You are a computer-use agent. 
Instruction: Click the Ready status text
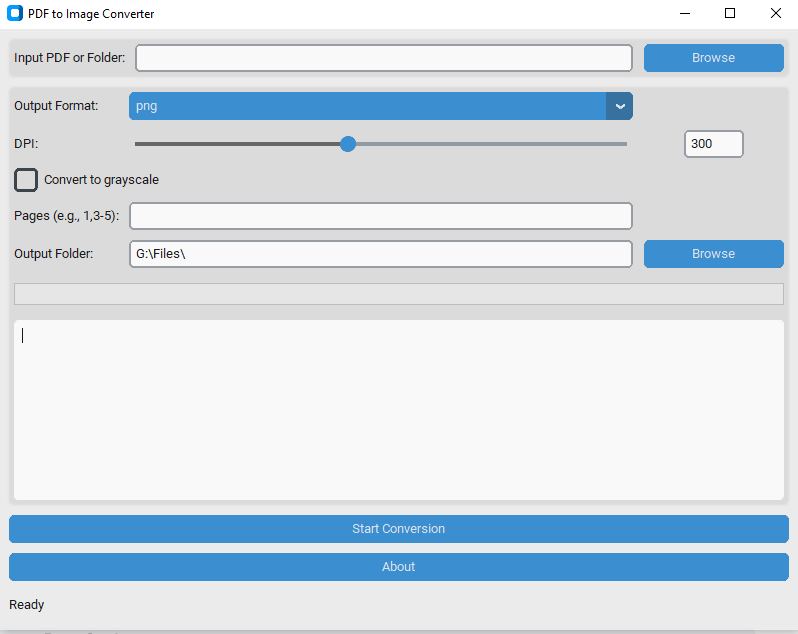point(26,604)
